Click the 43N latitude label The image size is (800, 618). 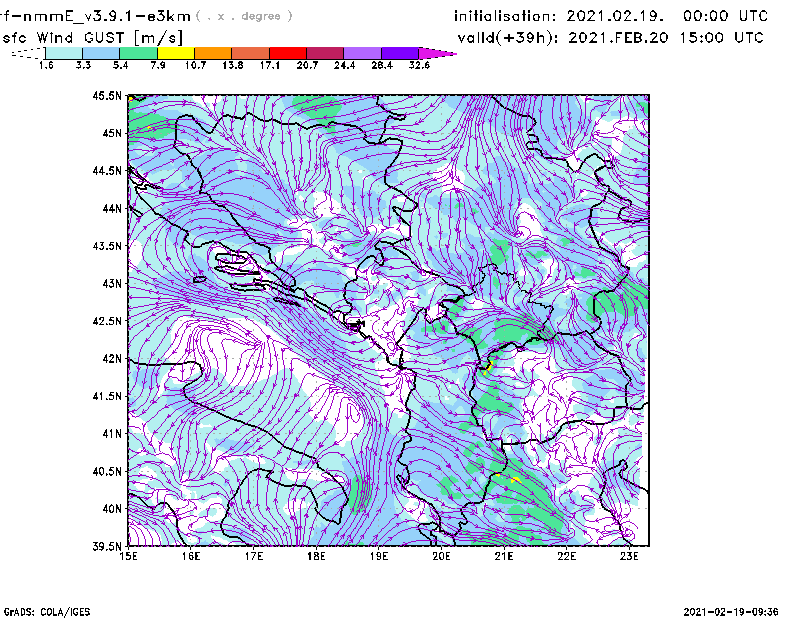tap(112, 283)
